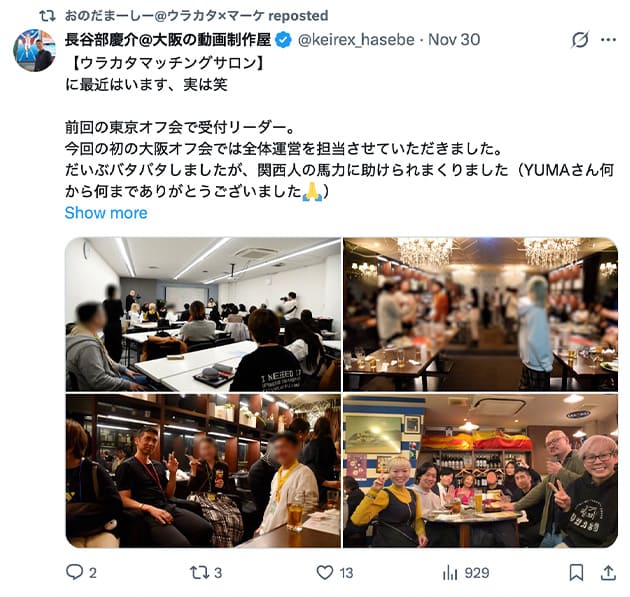
Task: Bookmark this post
Action: coord(576,572)
